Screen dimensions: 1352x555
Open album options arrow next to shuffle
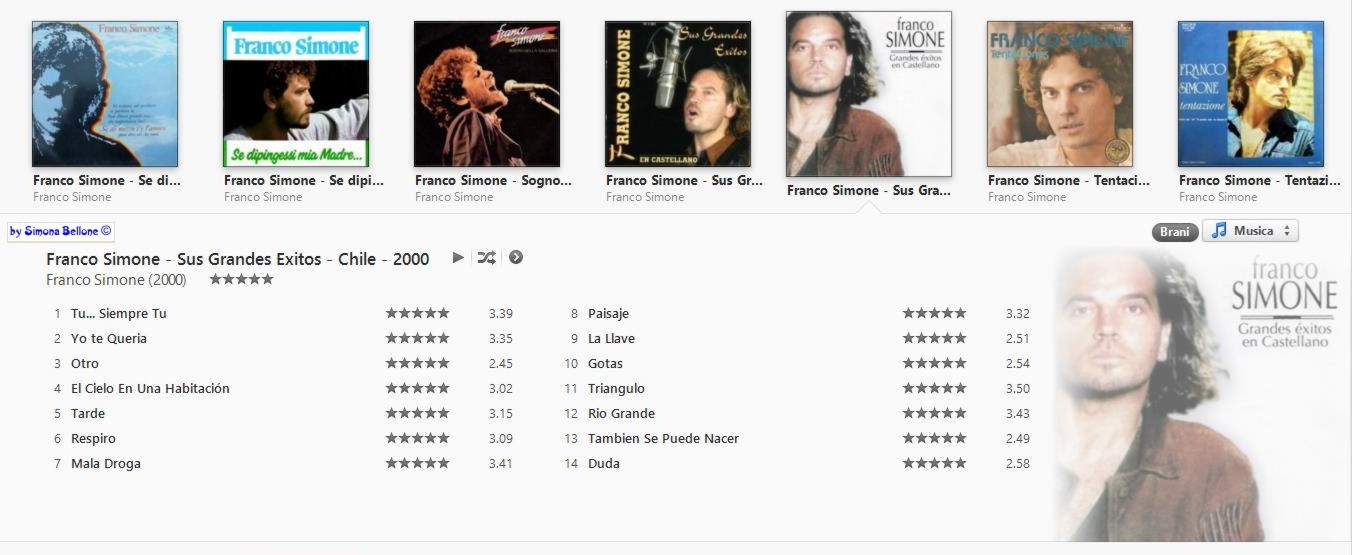(x=516, y=258)
